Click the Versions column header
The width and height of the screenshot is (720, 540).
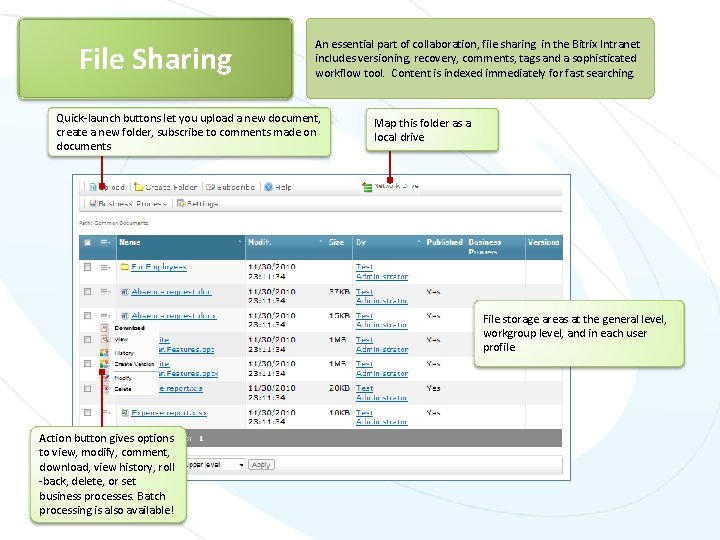[543, 242]
